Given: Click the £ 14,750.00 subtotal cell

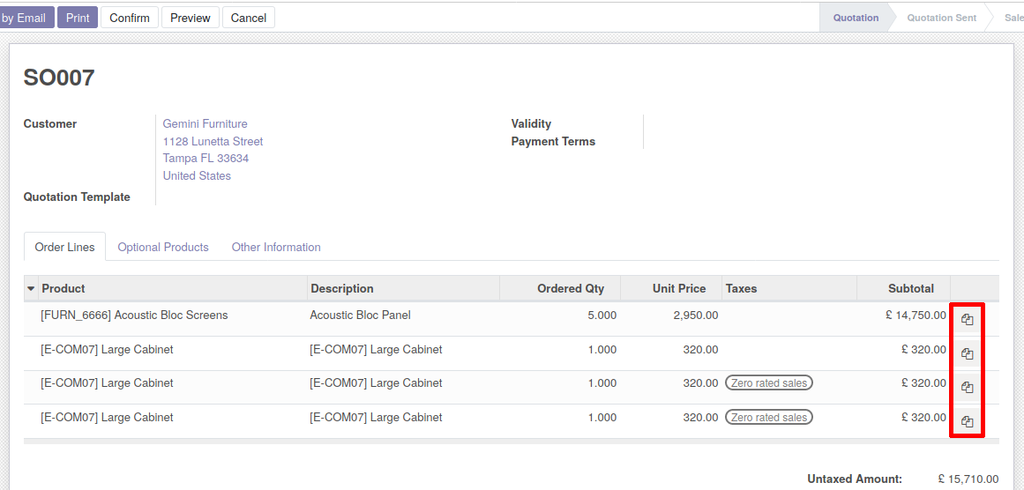Looking at the screenshot, I should pos(916,315).
